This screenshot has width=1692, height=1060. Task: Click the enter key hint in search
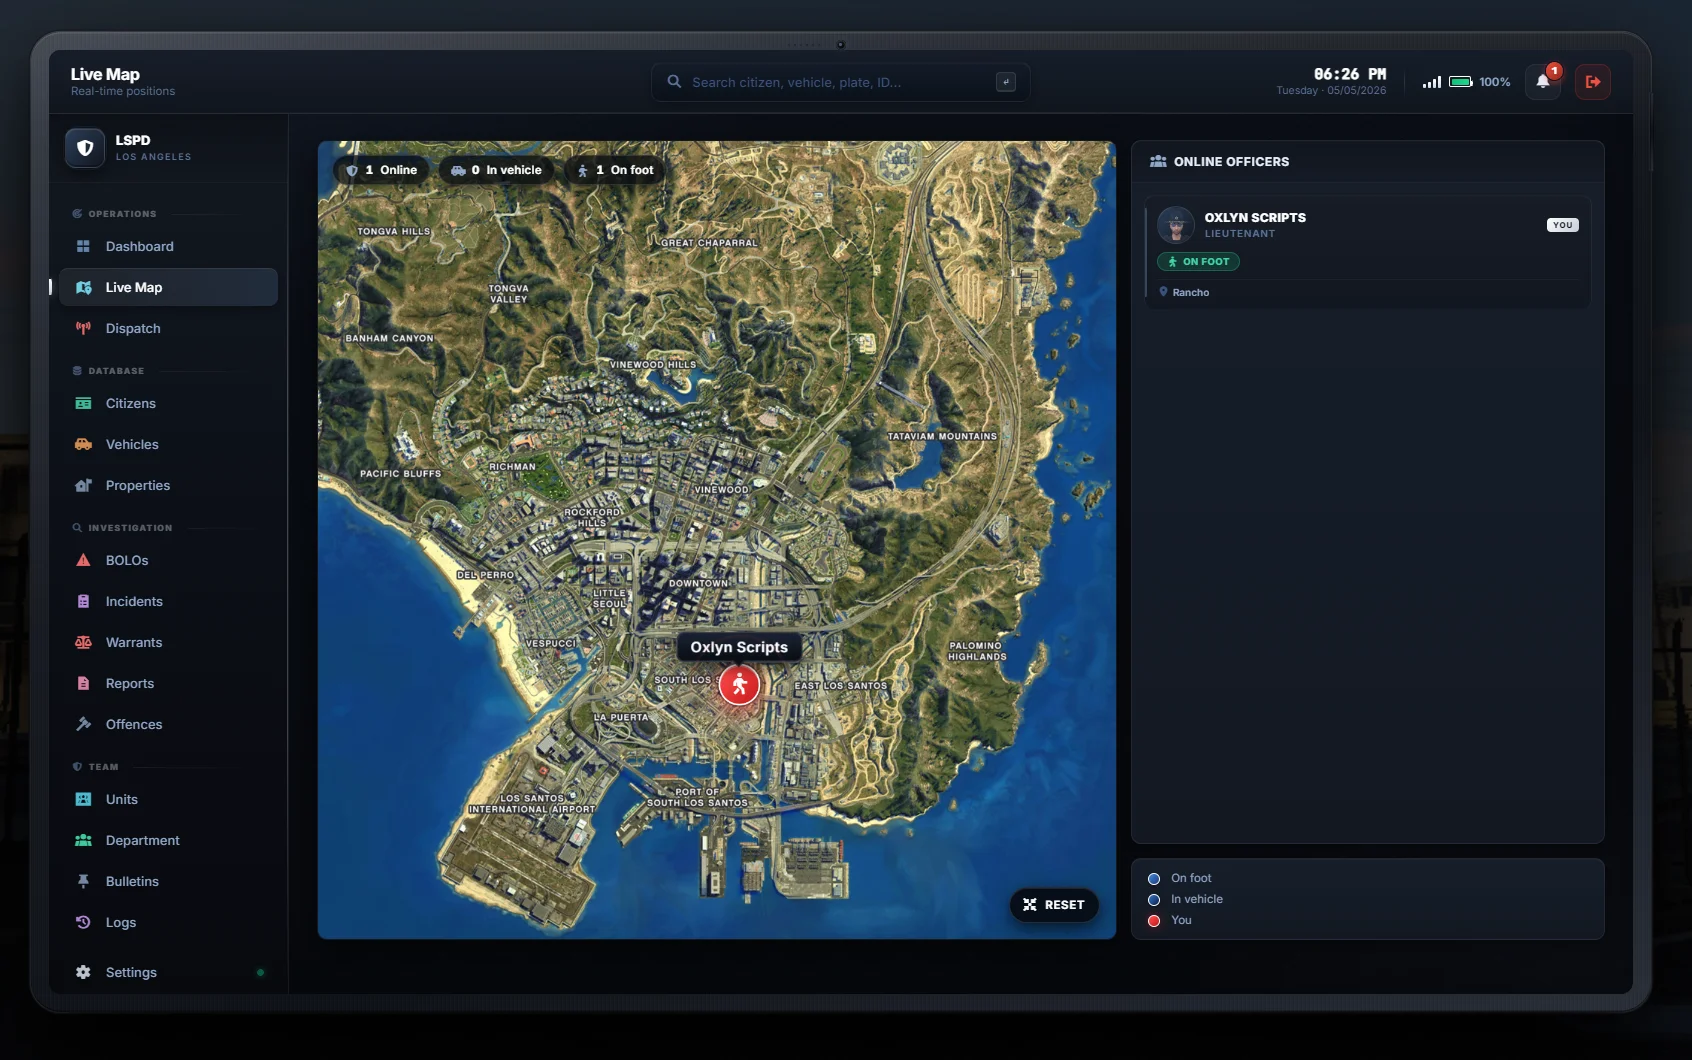click(1006, 82)
